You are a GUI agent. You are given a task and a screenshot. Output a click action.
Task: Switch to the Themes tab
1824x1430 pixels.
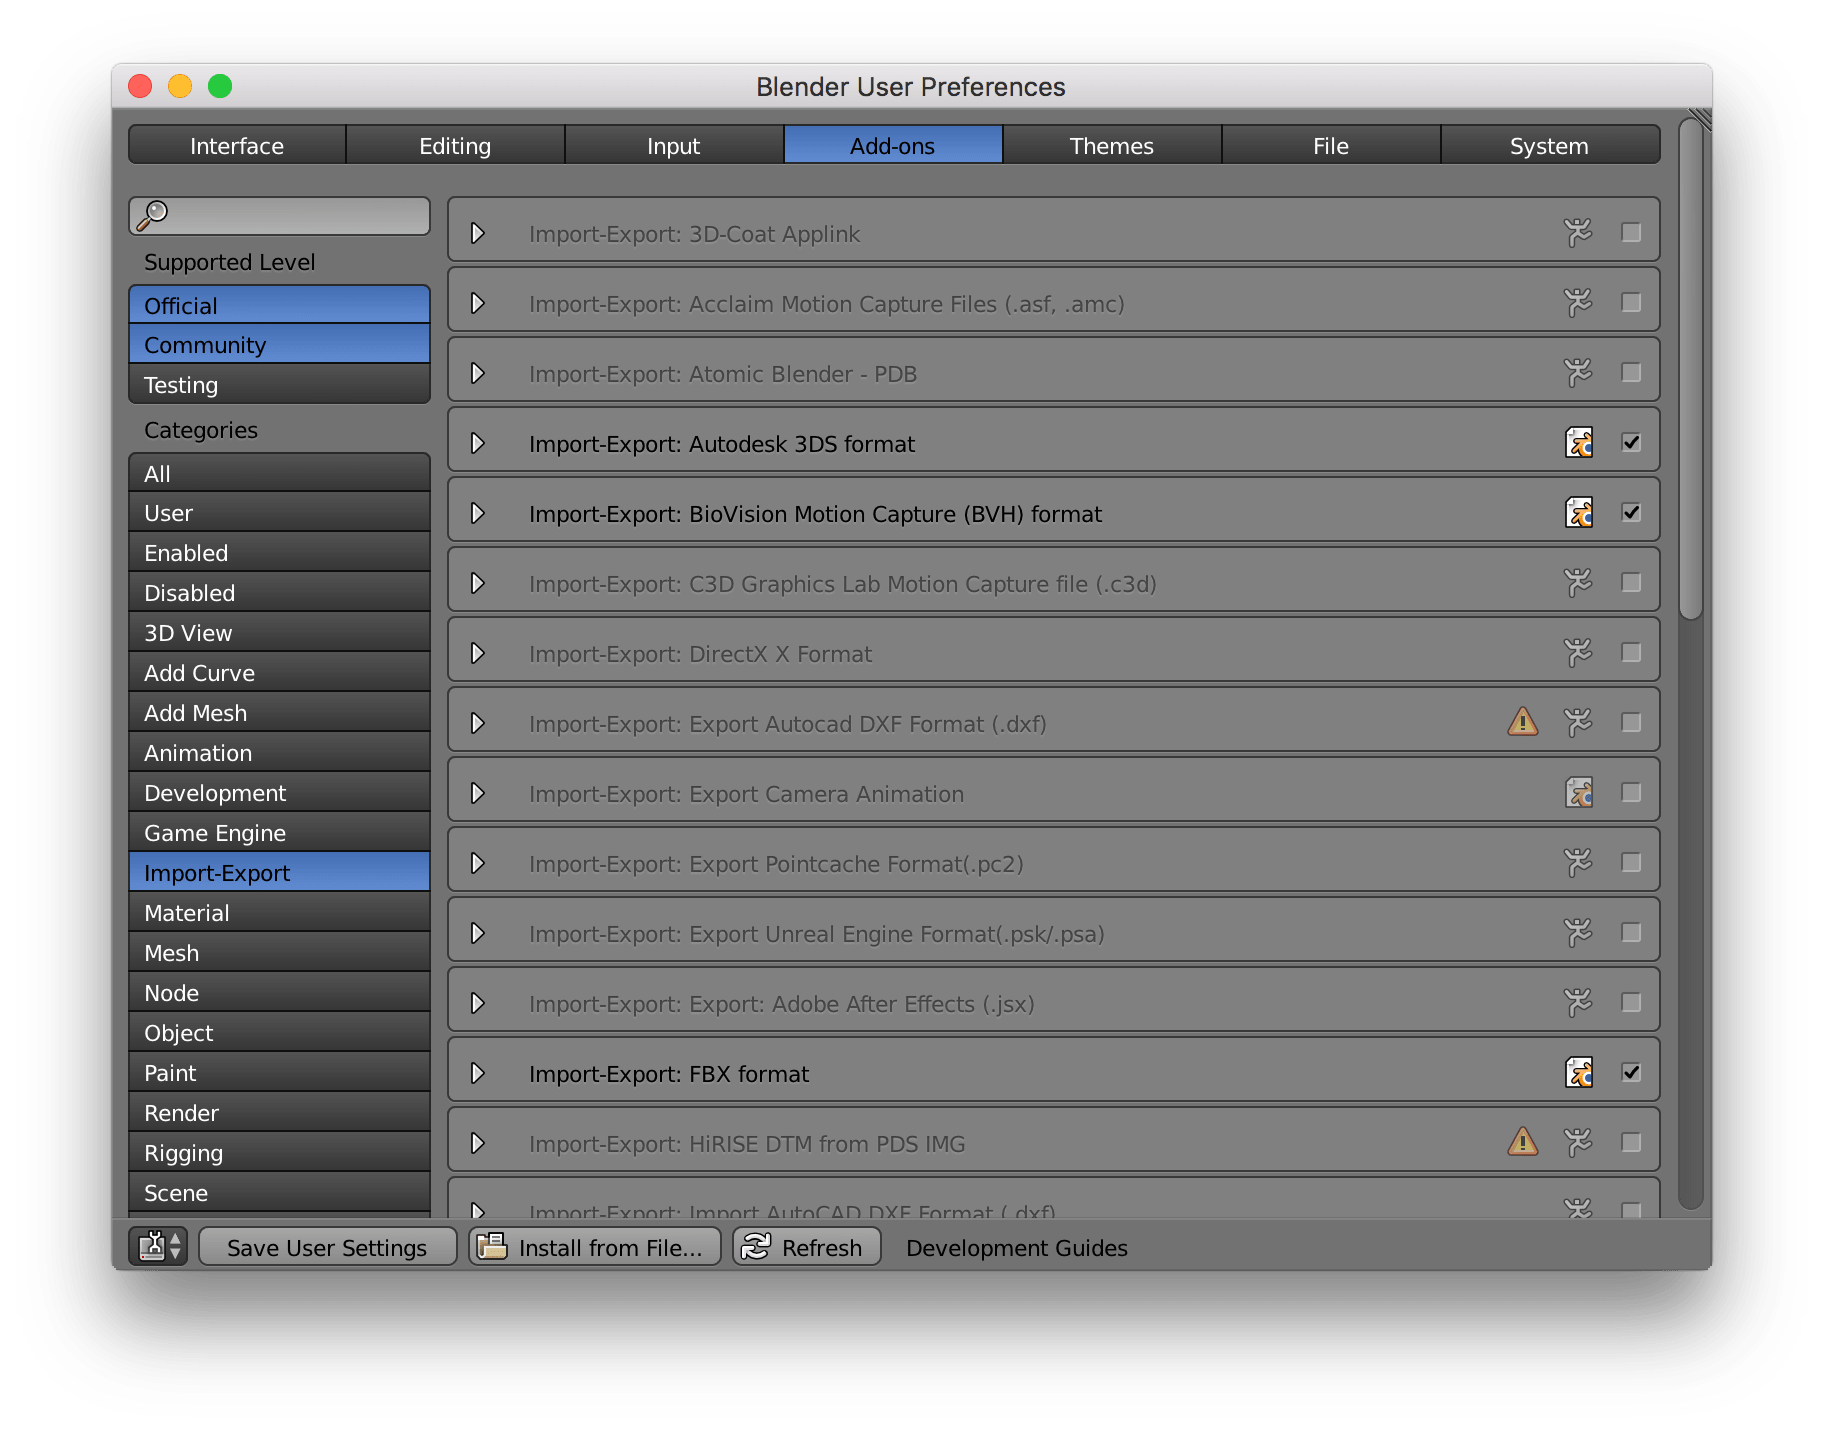click(x=1111, y=145)
